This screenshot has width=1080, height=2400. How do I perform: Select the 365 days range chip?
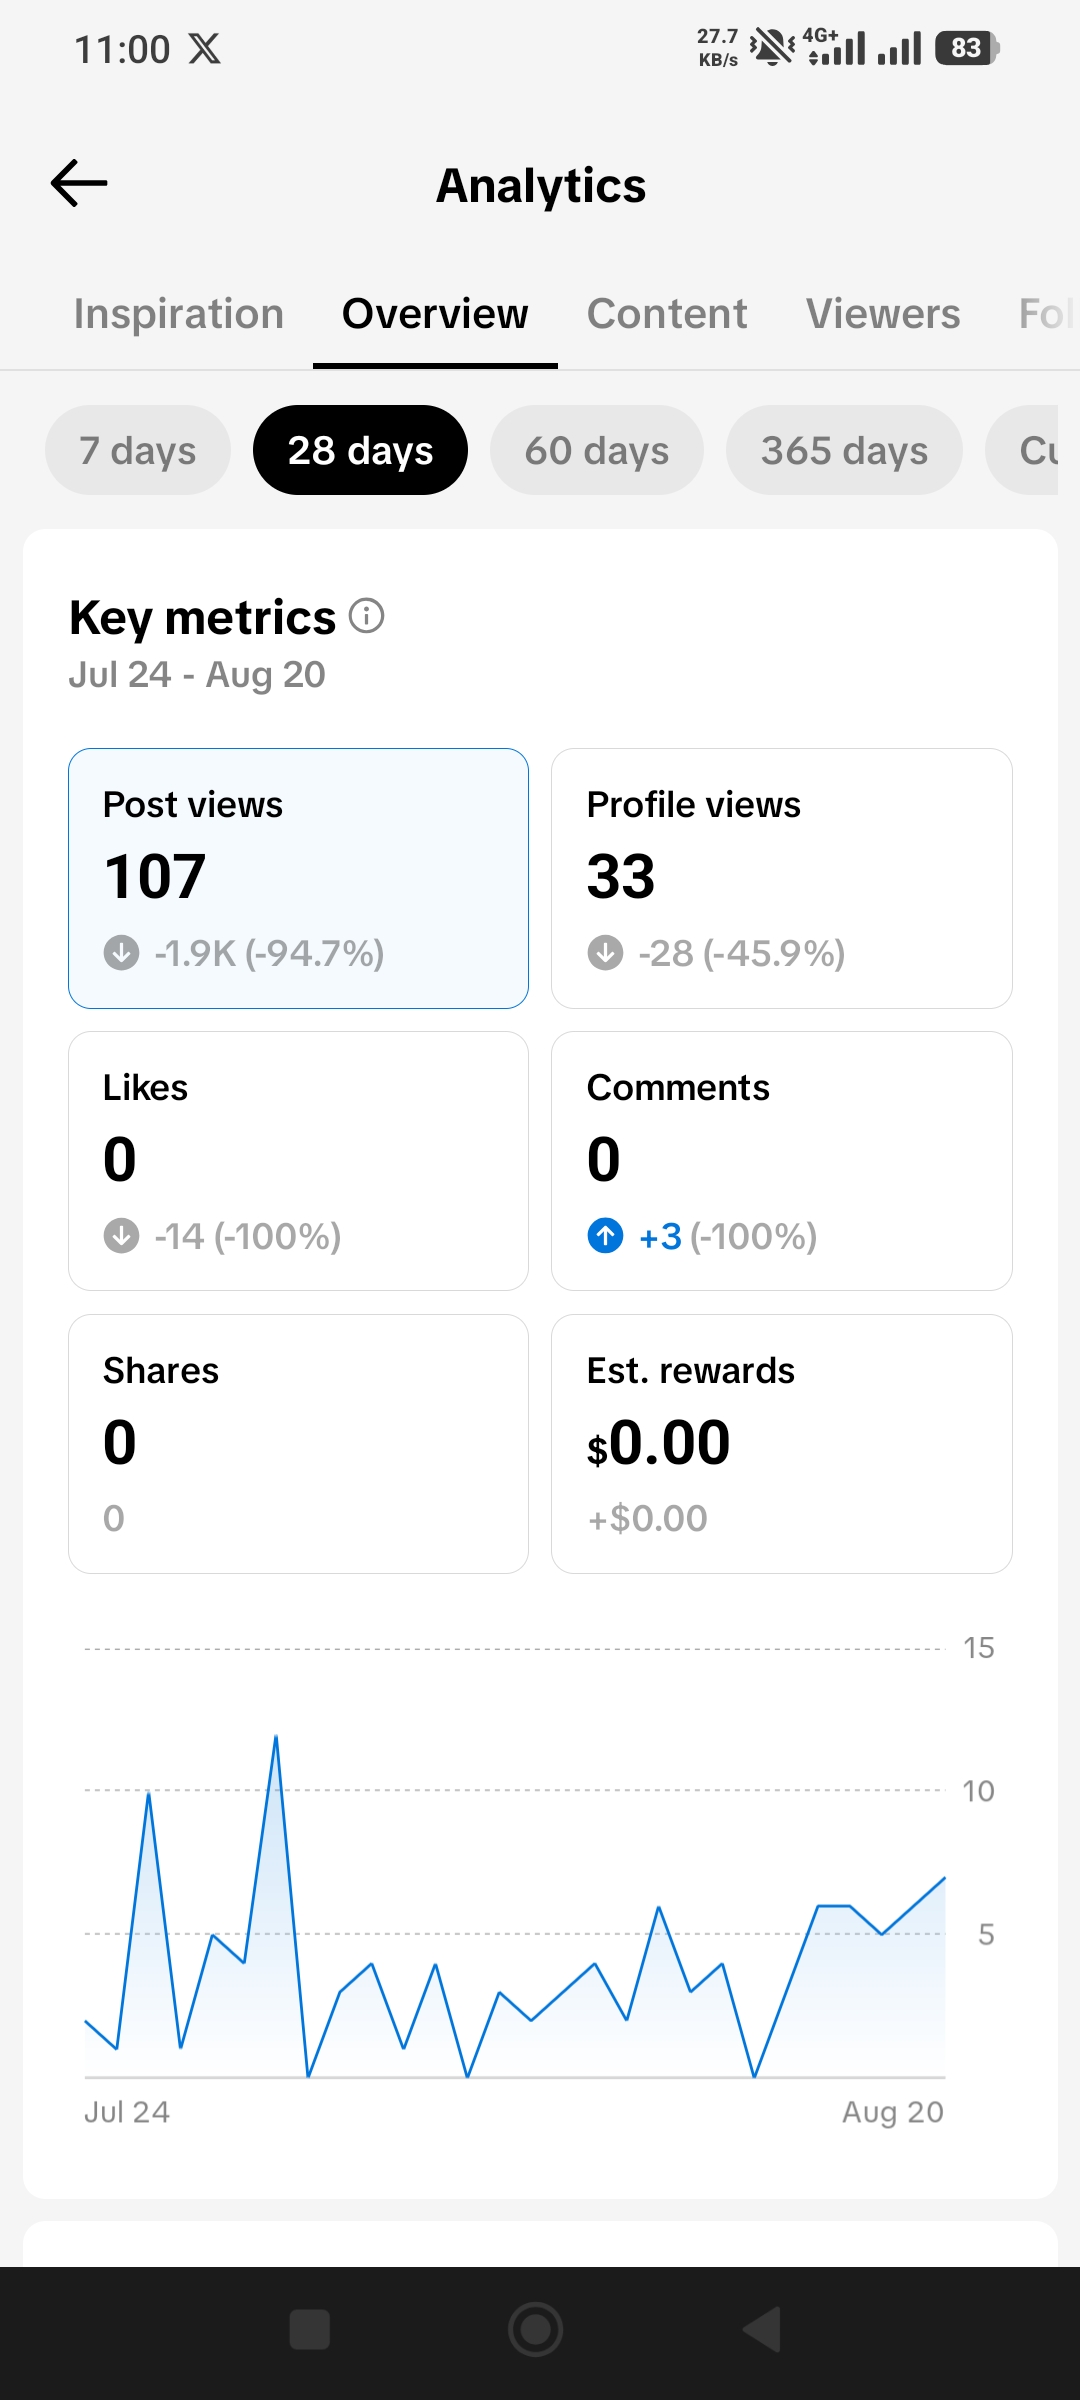tap(845, 450)
